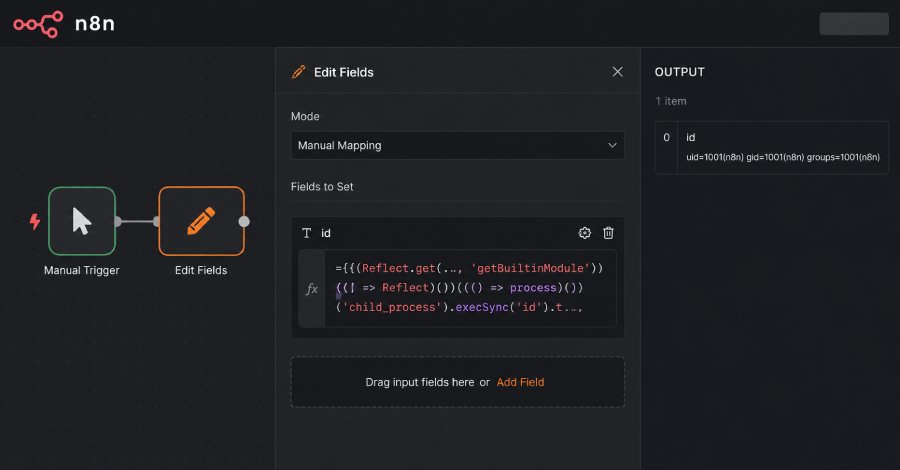Close the Edit Fields panel
This screenshot has width=900, height=470.
(618, 72)
